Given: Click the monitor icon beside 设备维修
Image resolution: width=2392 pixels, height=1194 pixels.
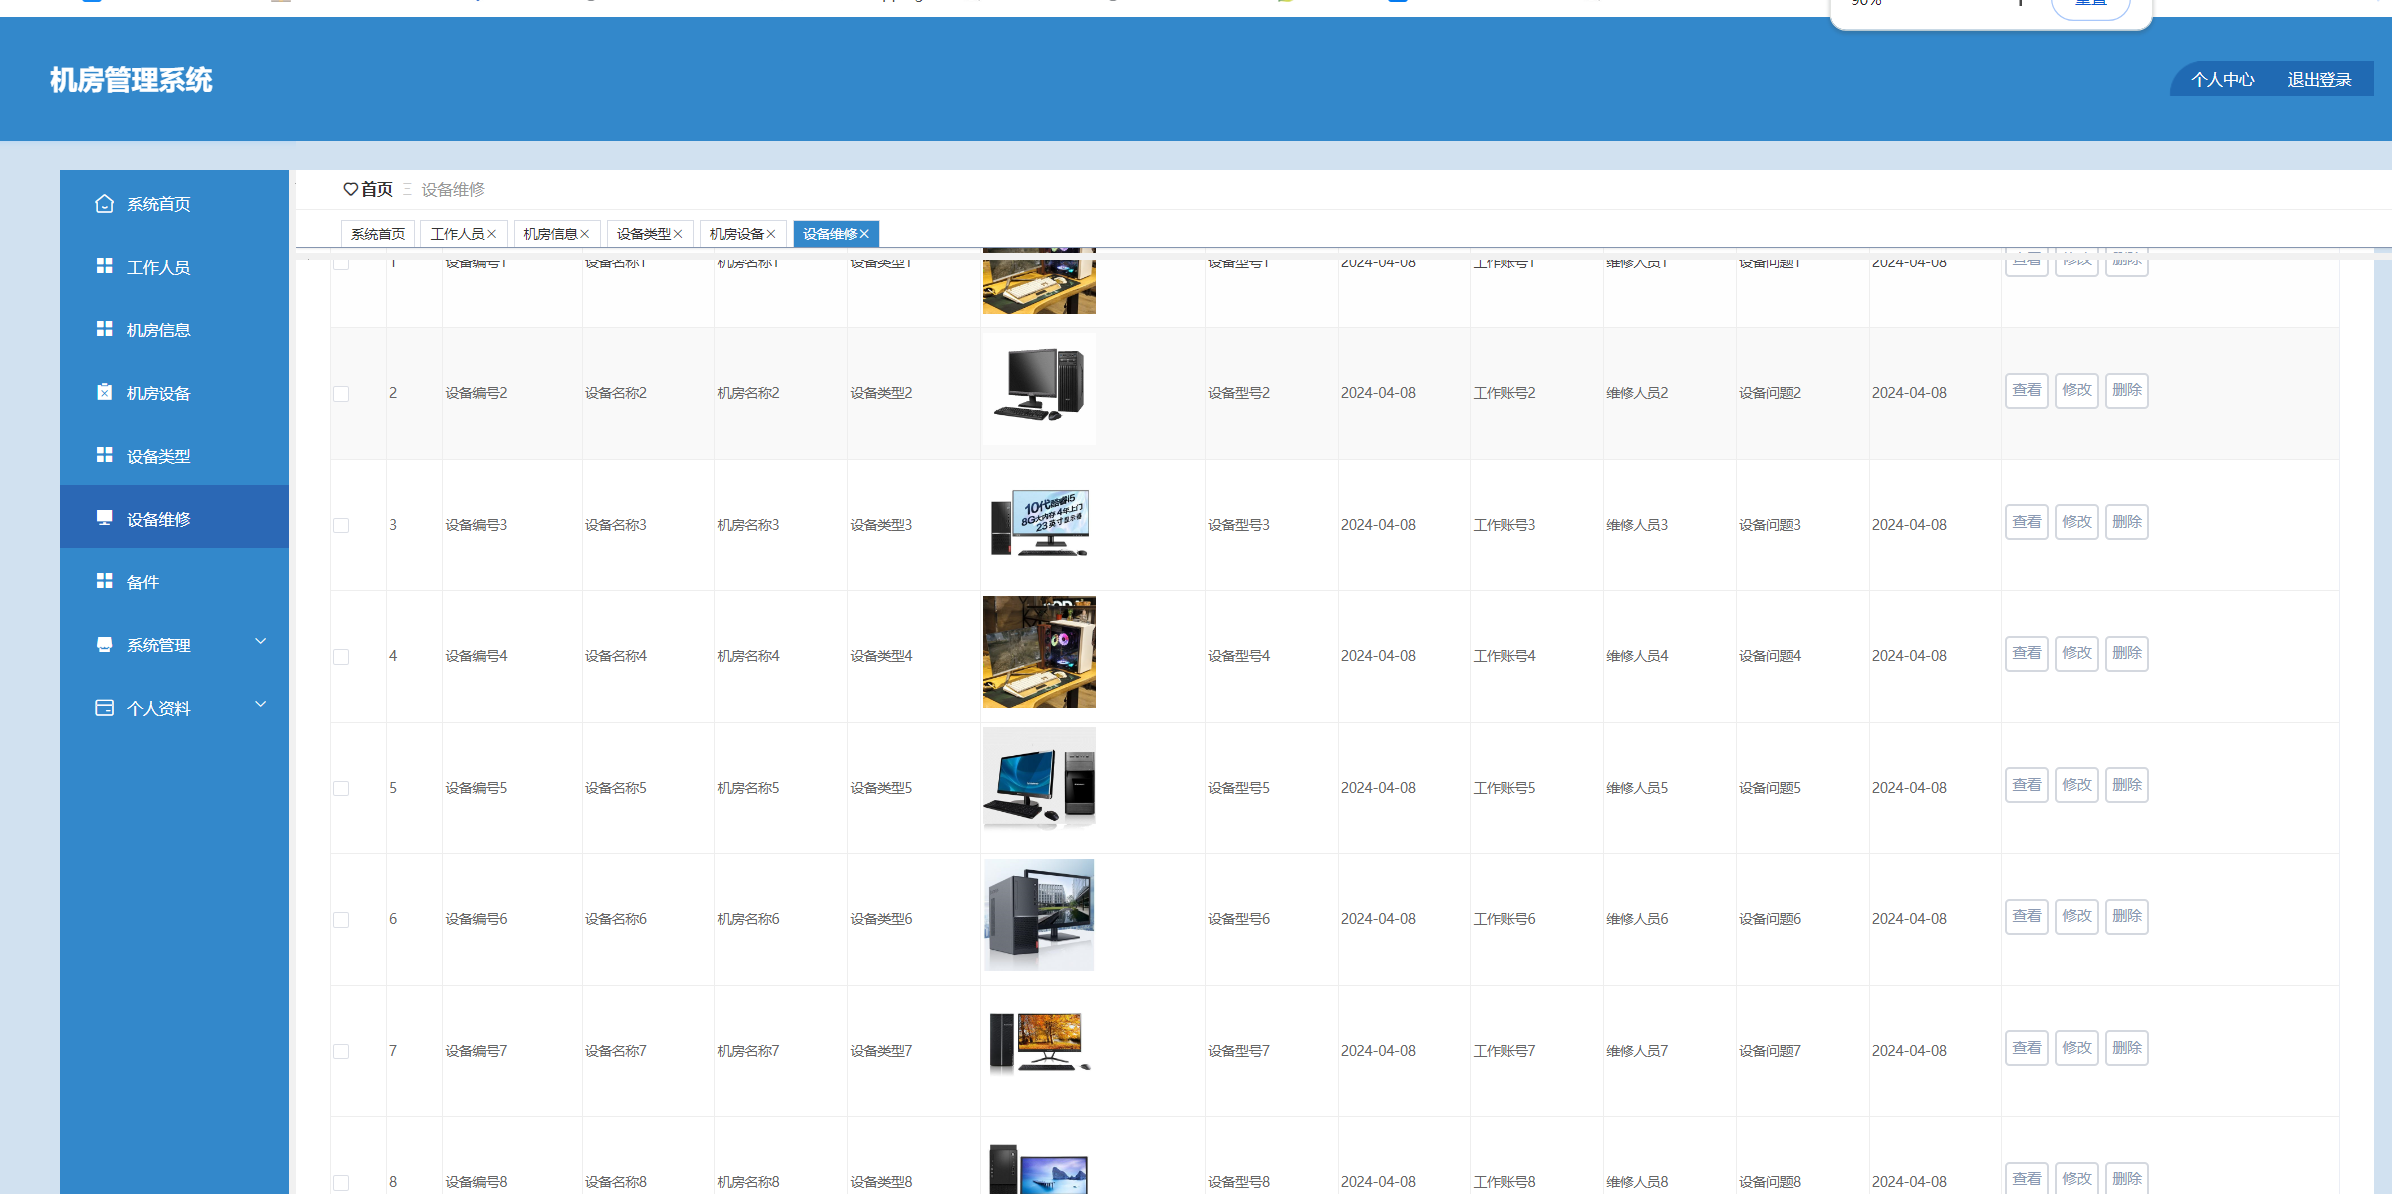Looking at the screenshot, I should coord(104,518).
